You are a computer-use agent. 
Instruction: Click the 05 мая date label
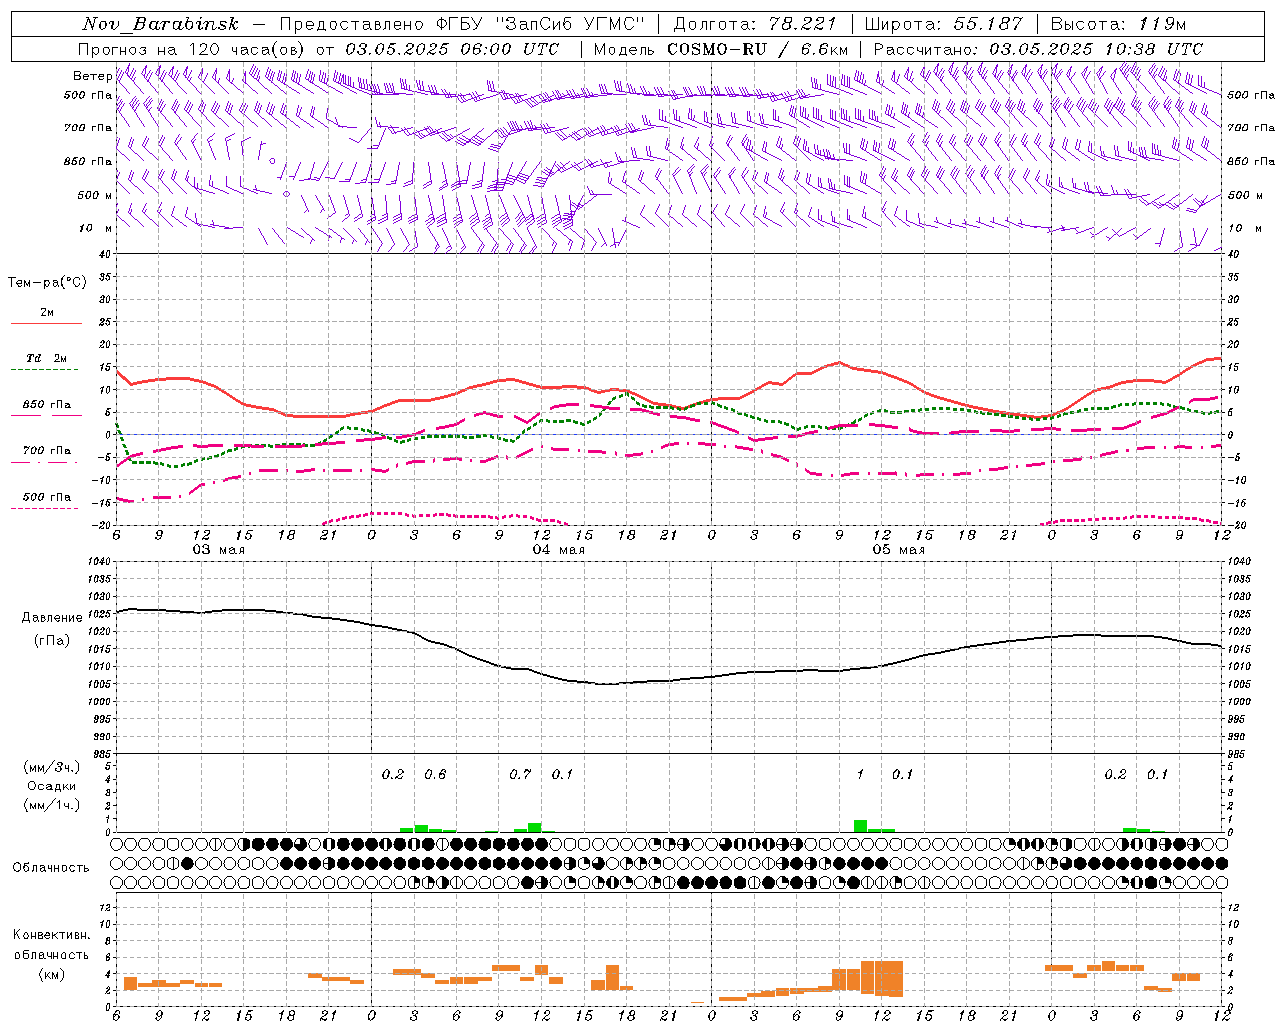(x=899, y=550)
